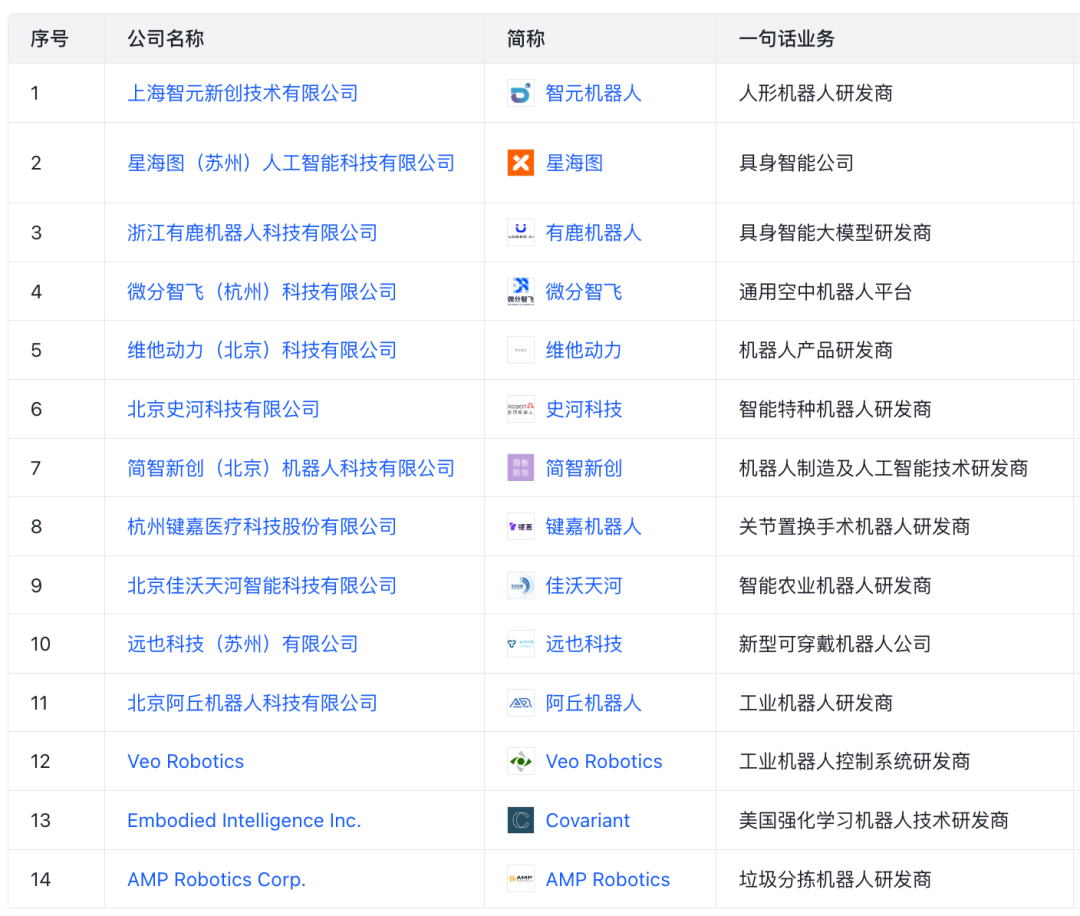The height and width of the screenshot is (916, 1080).
Task: Click the 微分智飞 short name link
Action: 583,291
